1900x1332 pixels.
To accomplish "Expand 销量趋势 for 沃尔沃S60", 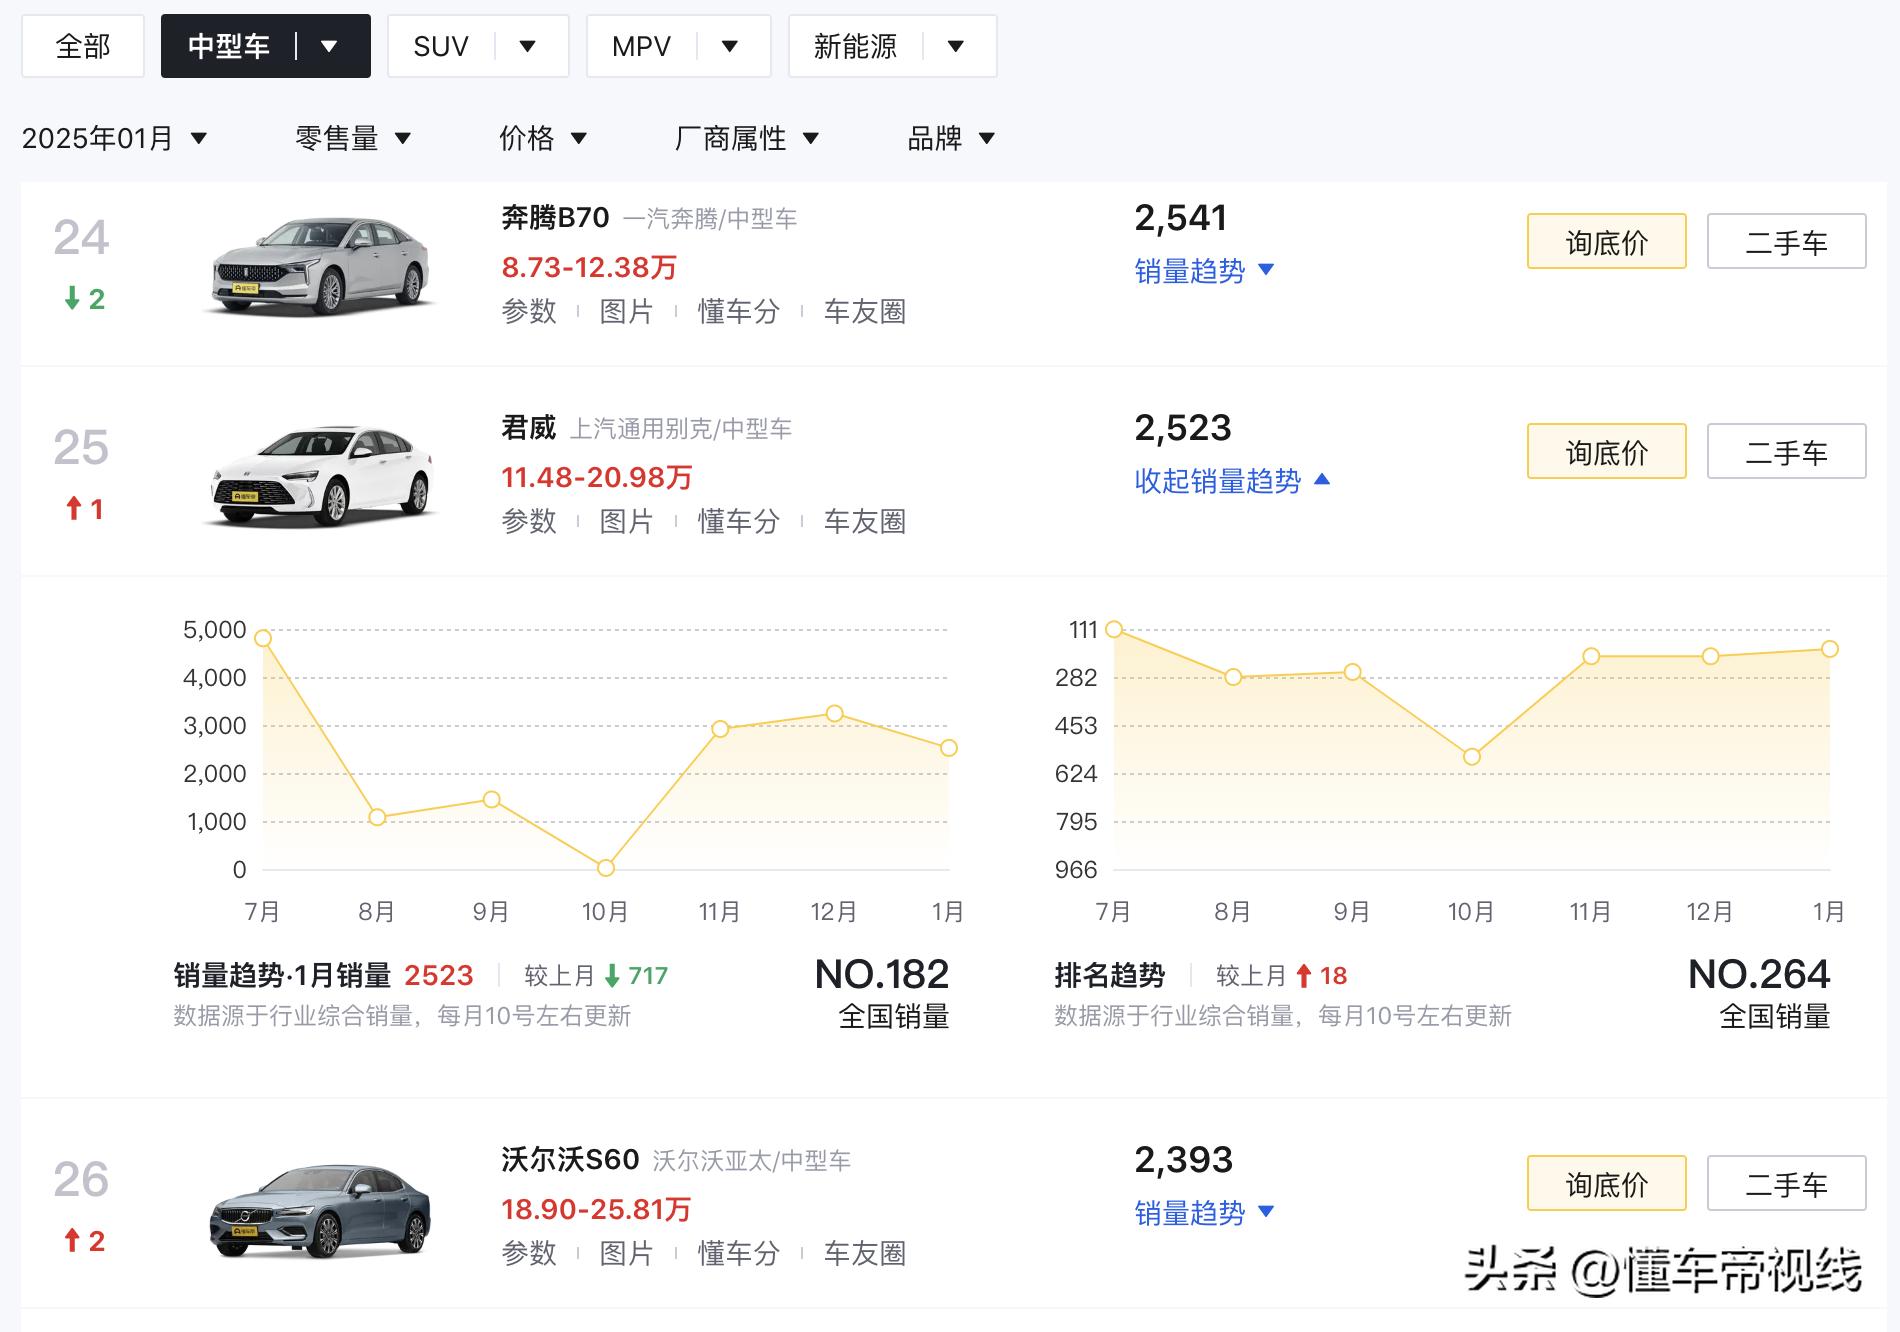I will click(x=1203, y=1213).
